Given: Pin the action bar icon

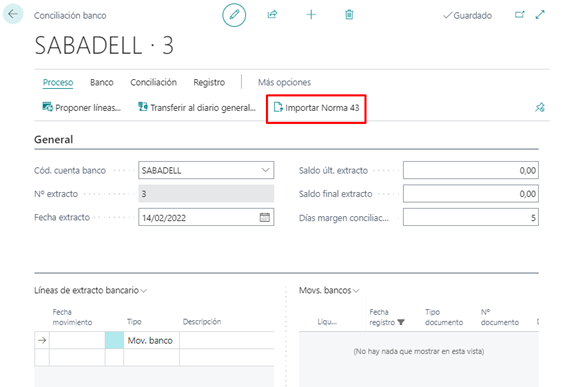Looking at the screenshot, I should [540, 107].
